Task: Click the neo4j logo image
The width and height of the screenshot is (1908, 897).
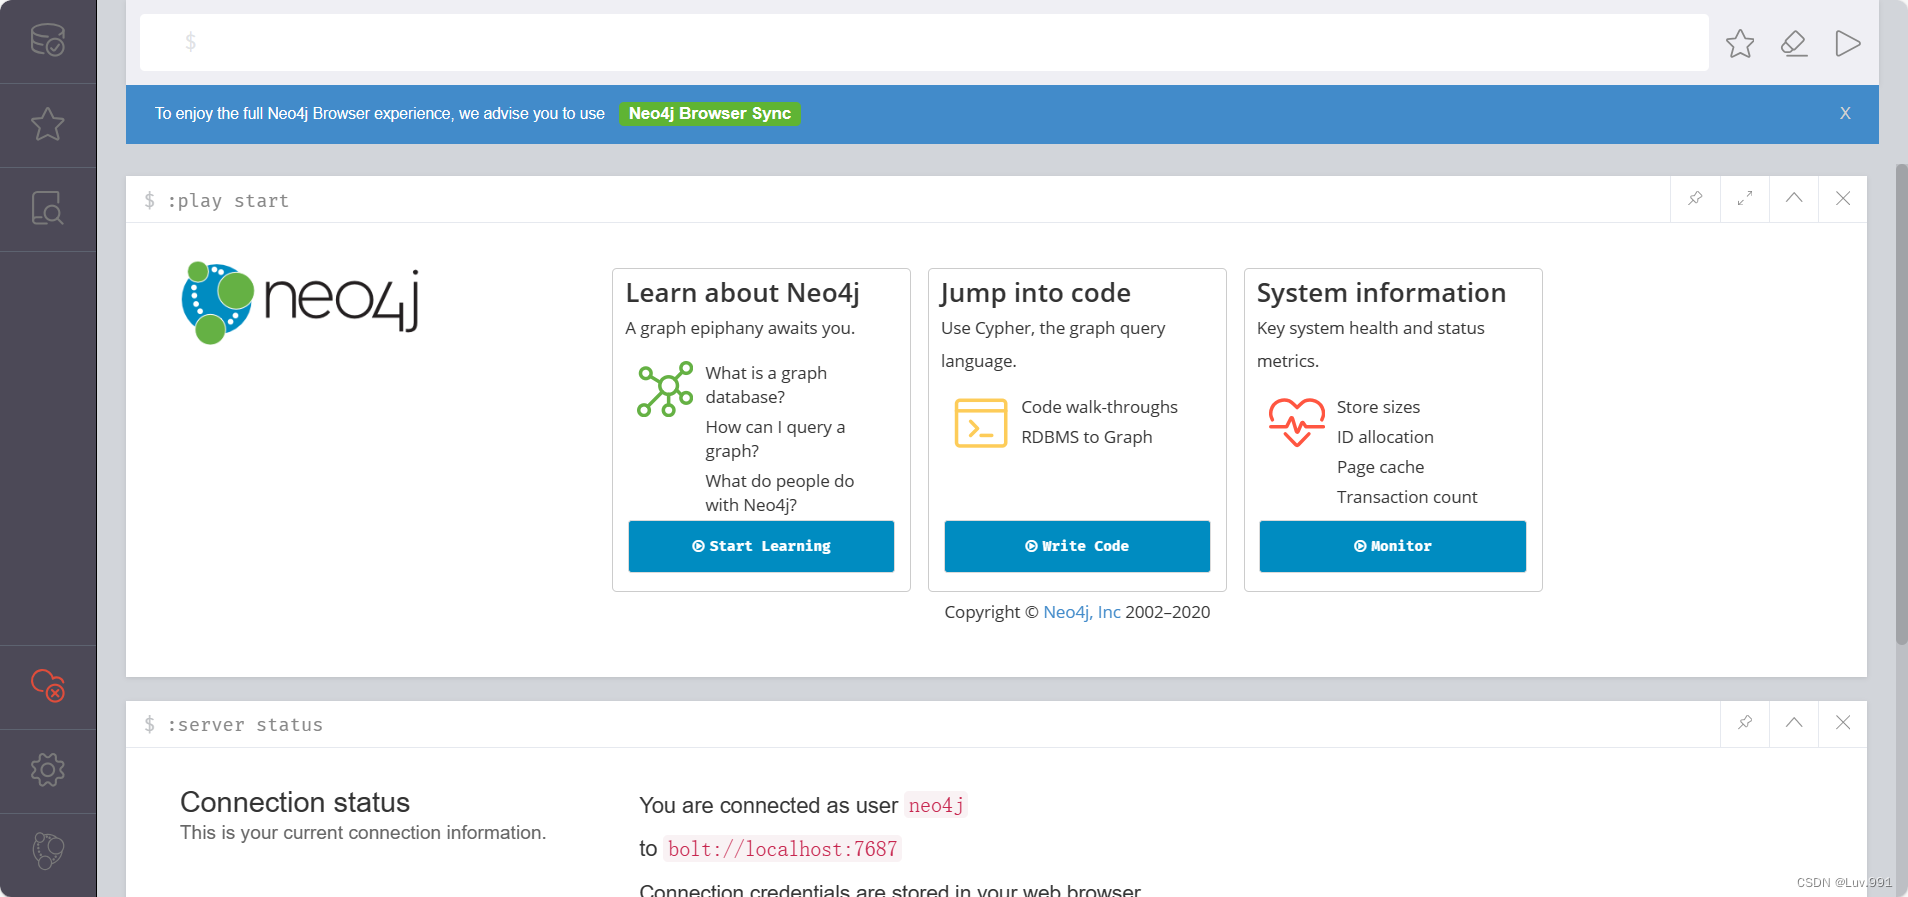Action: tap(300, 303)
